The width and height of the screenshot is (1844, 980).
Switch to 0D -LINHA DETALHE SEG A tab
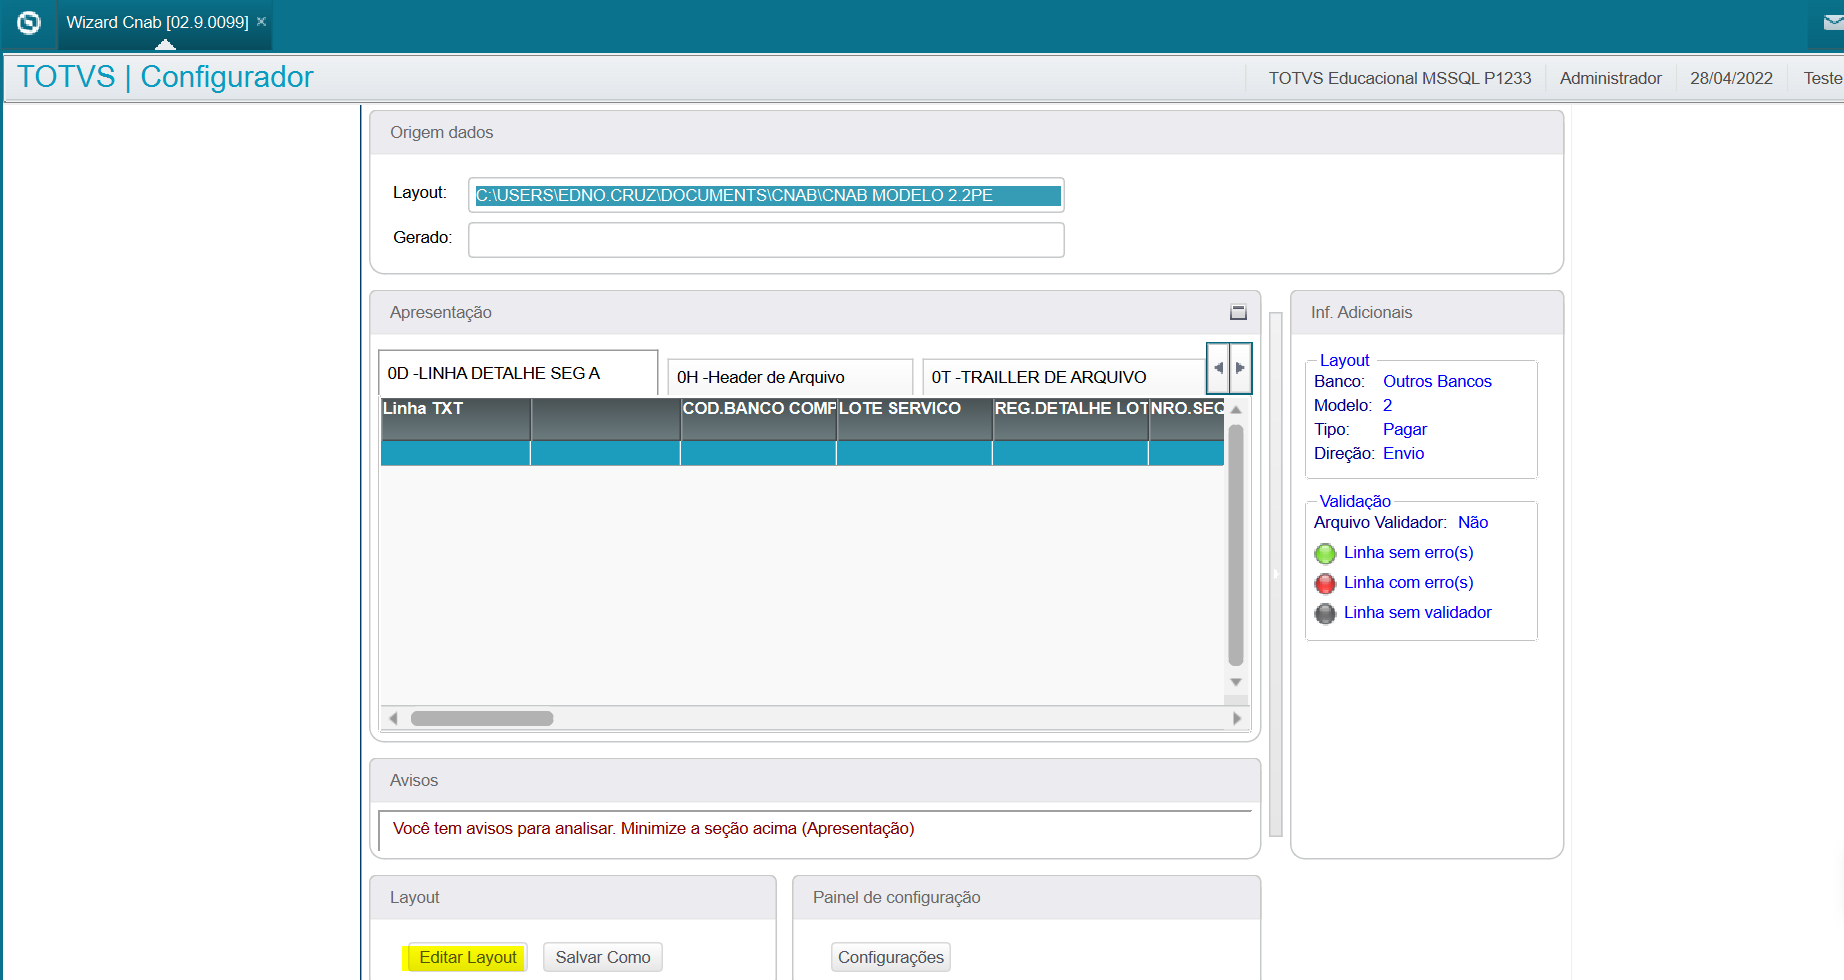coord(518,373)
